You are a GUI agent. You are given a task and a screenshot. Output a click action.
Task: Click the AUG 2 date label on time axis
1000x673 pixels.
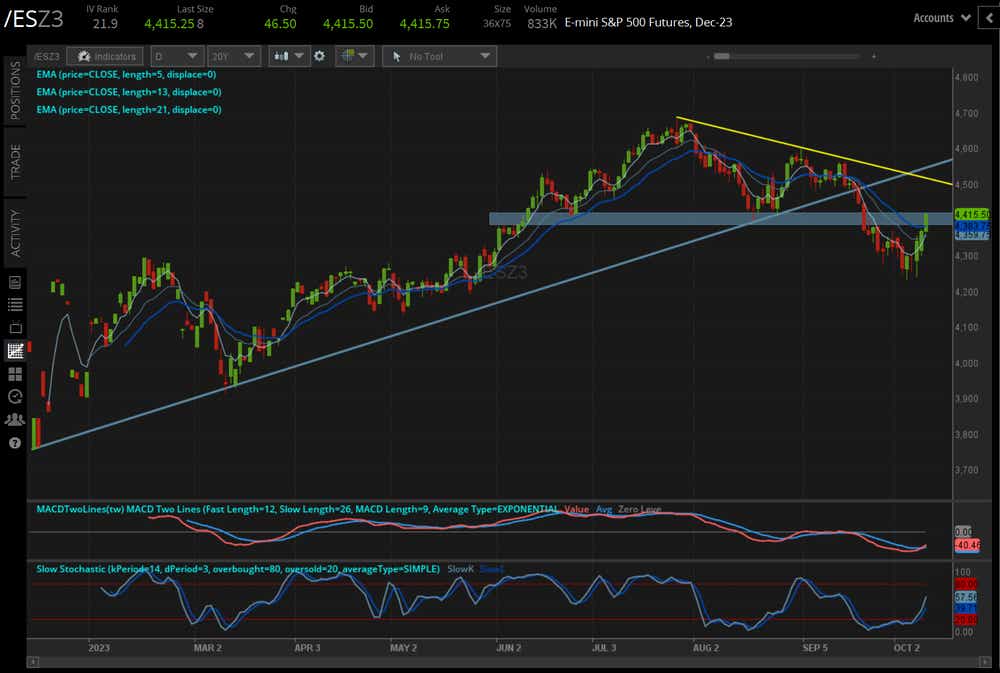tap(705, 647)
